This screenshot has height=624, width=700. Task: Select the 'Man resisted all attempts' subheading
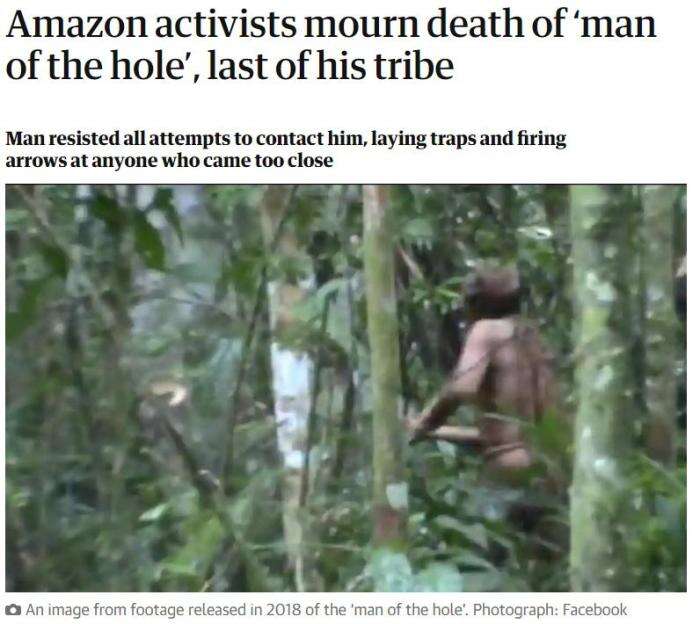pos(286,149)
